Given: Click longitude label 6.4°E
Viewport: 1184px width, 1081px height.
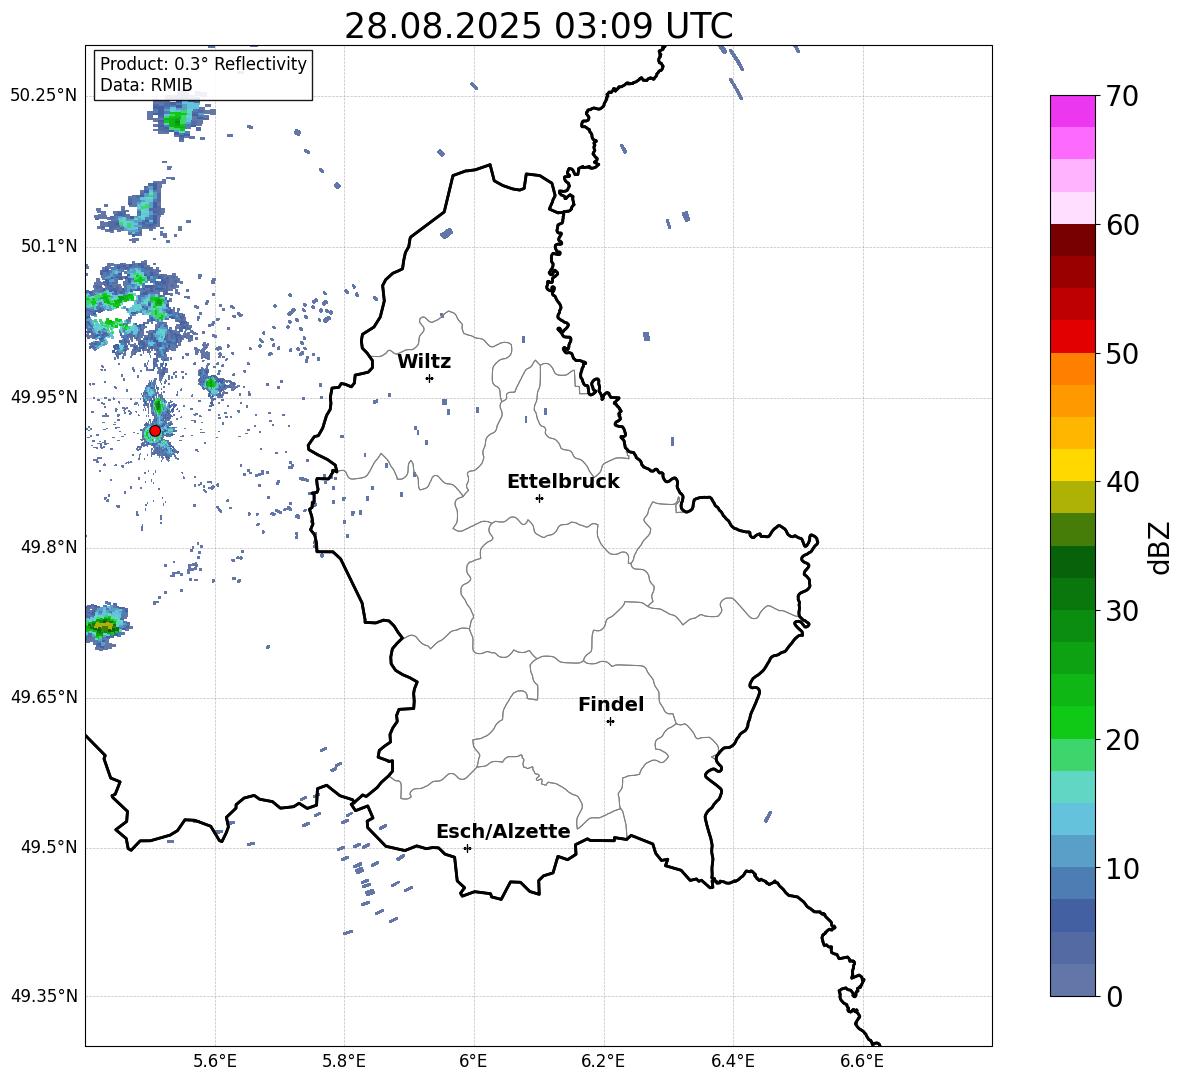Looking at the screenshot, I should [733, 1061].
